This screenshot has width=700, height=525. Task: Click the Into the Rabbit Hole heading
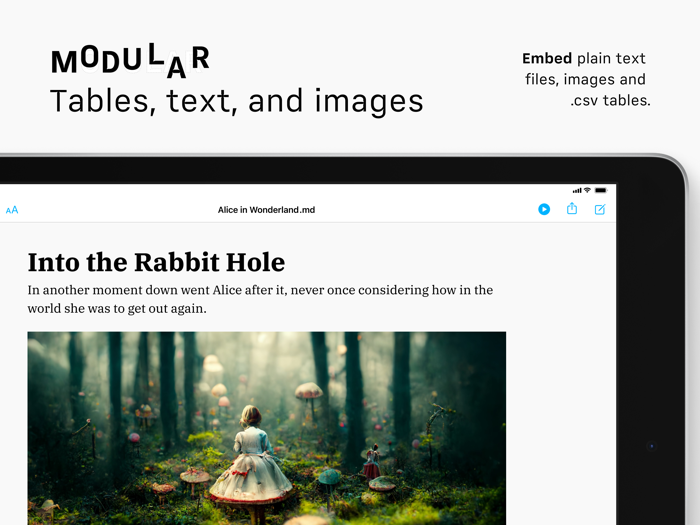click(x=156, y=262)
